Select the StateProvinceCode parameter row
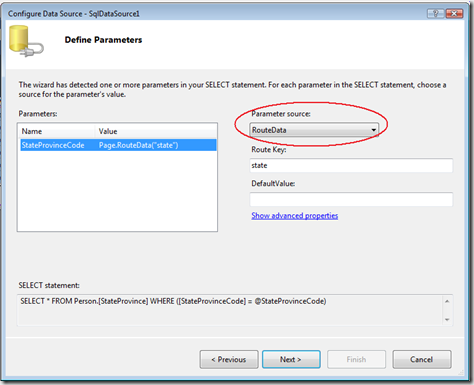Screen dimensions: 474x385 (118, 145)
